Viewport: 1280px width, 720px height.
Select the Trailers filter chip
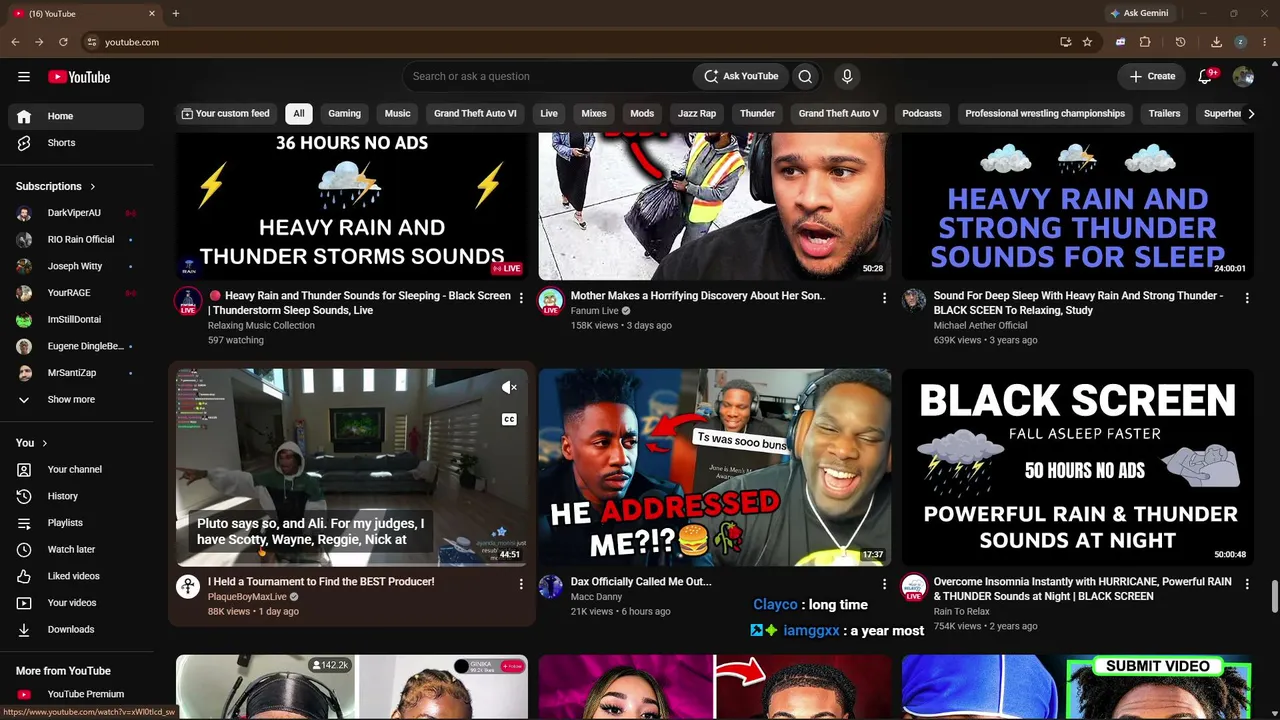(1164, 114)
